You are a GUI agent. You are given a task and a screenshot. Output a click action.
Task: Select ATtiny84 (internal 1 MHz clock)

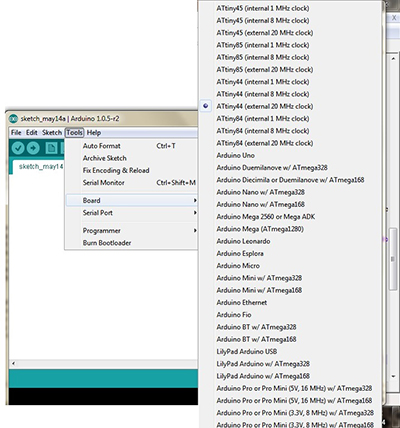pos(263,119)
